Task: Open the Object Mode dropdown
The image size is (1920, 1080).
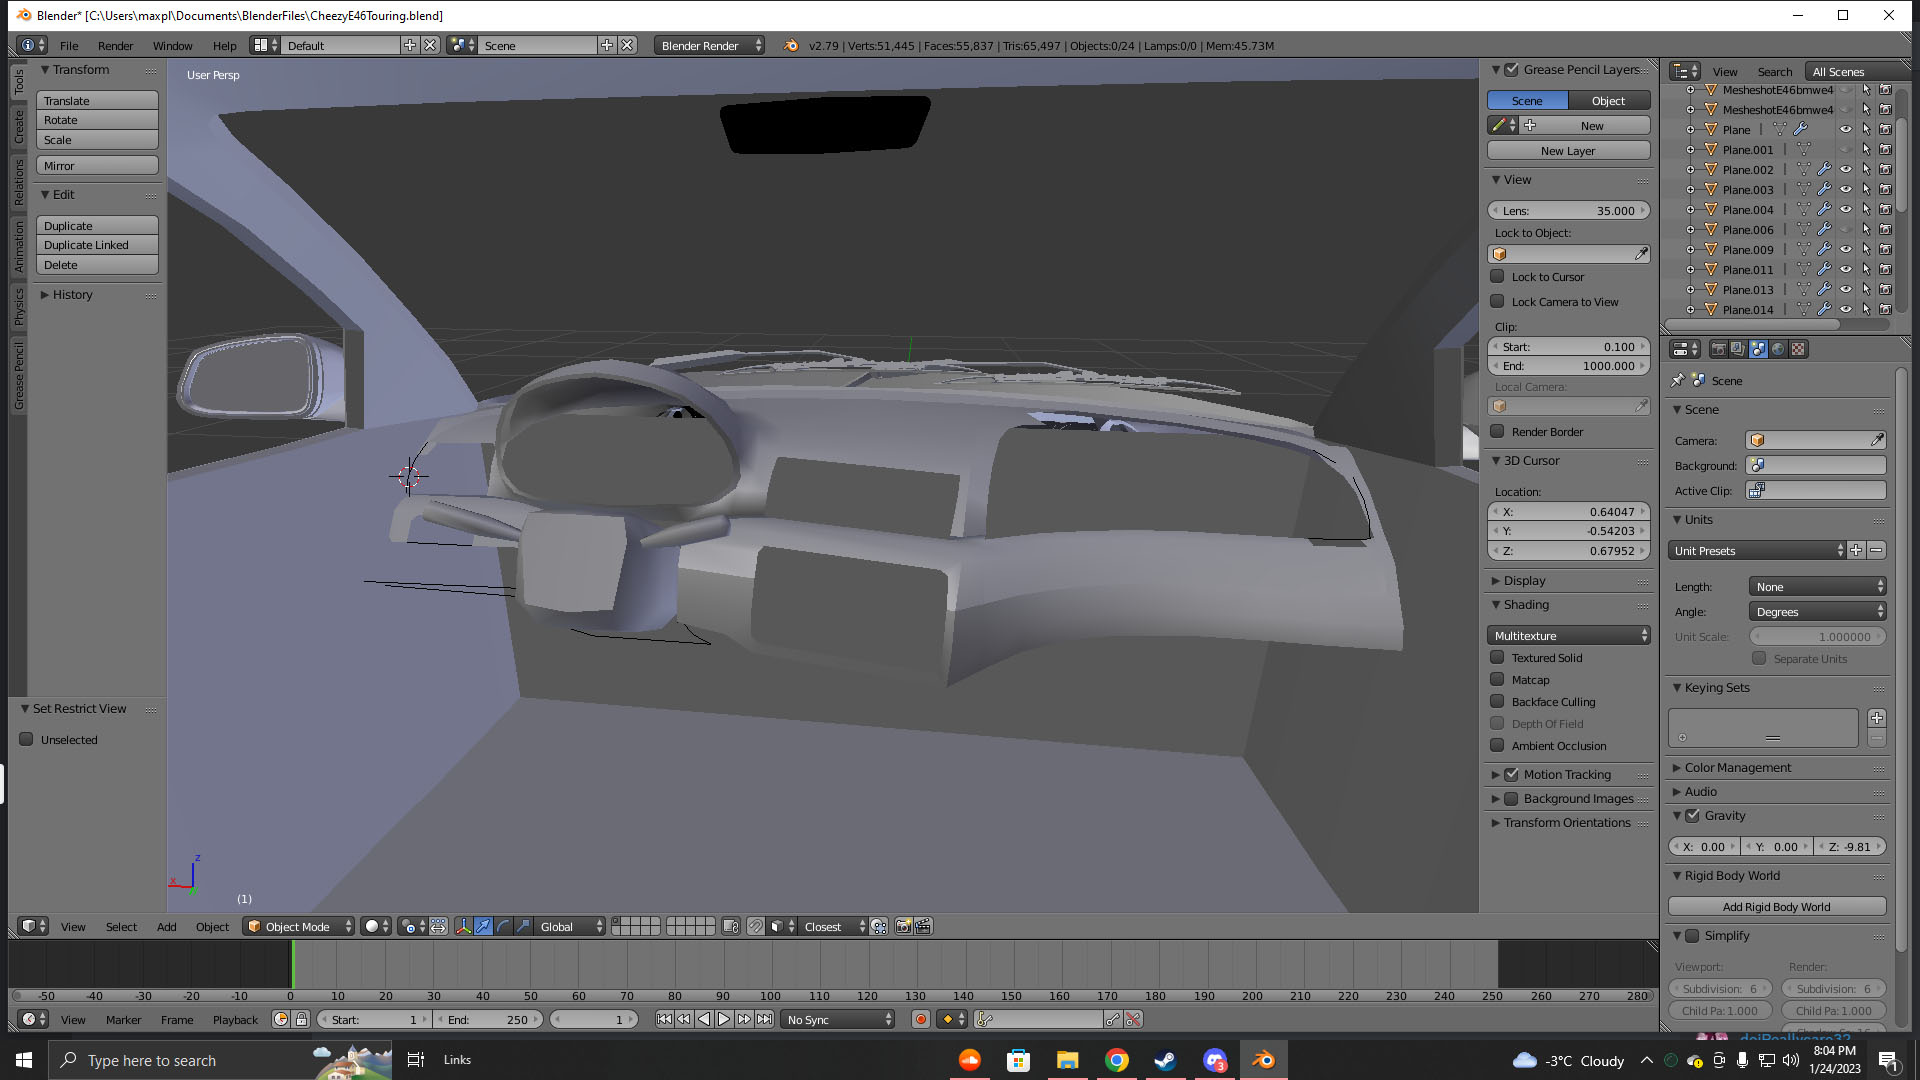Action: pos(298,927)
